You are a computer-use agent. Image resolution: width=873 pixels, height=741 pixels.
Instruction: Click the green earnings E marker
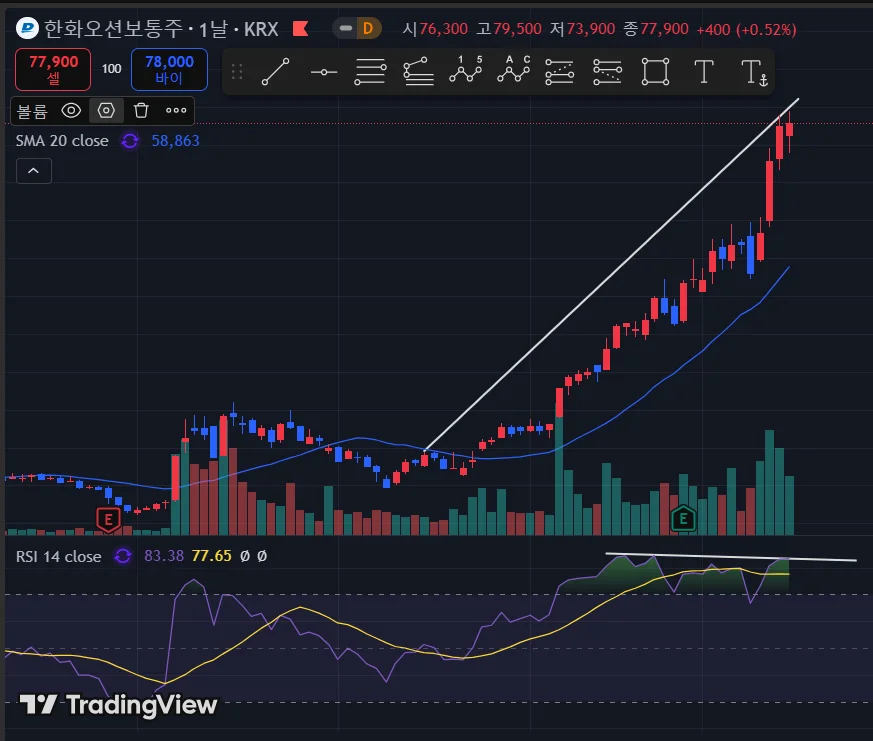click(683, 519)
